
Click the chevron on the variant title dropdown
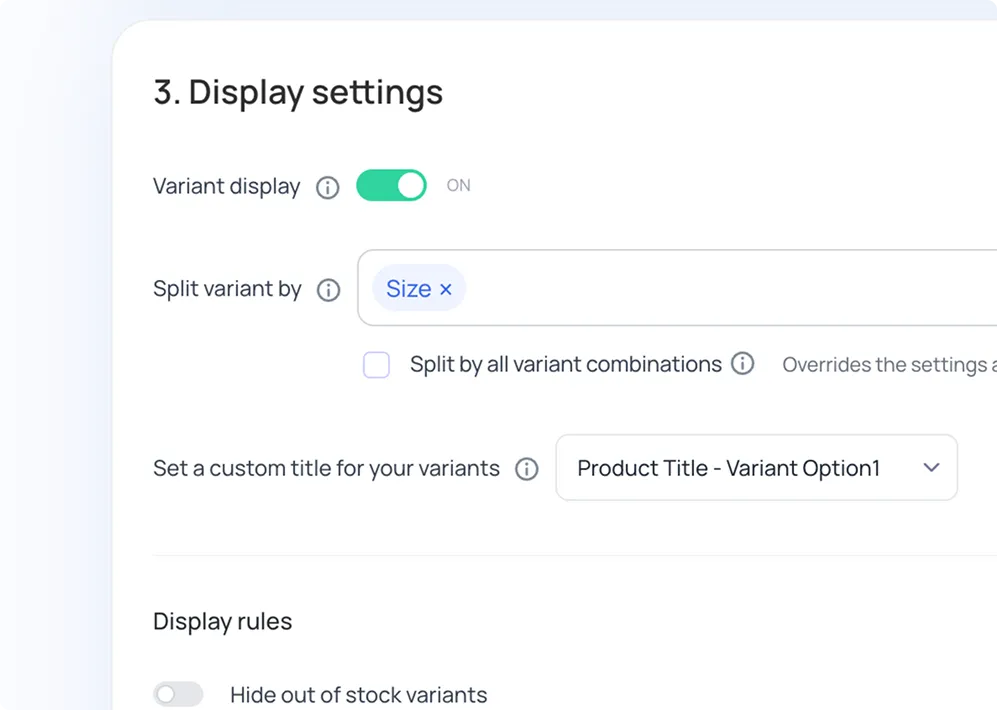coord(931,467)
